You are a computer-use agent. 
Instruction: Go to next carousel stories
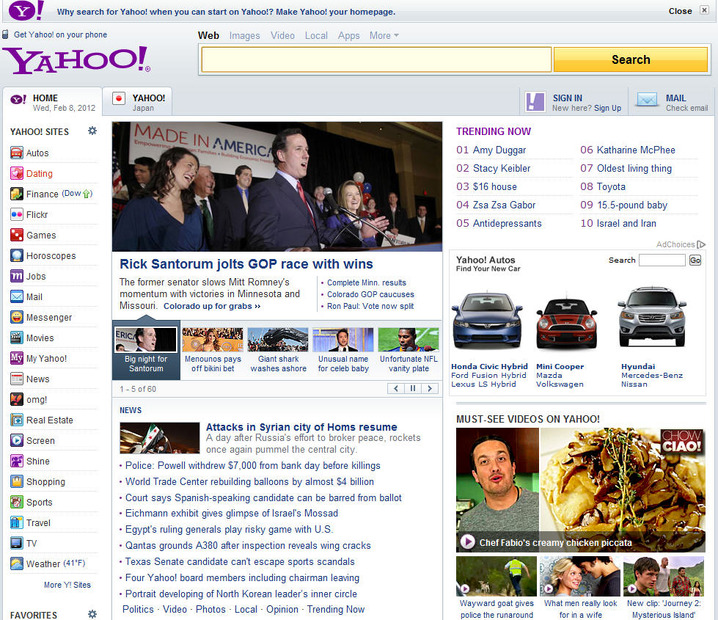pos(430,388)
